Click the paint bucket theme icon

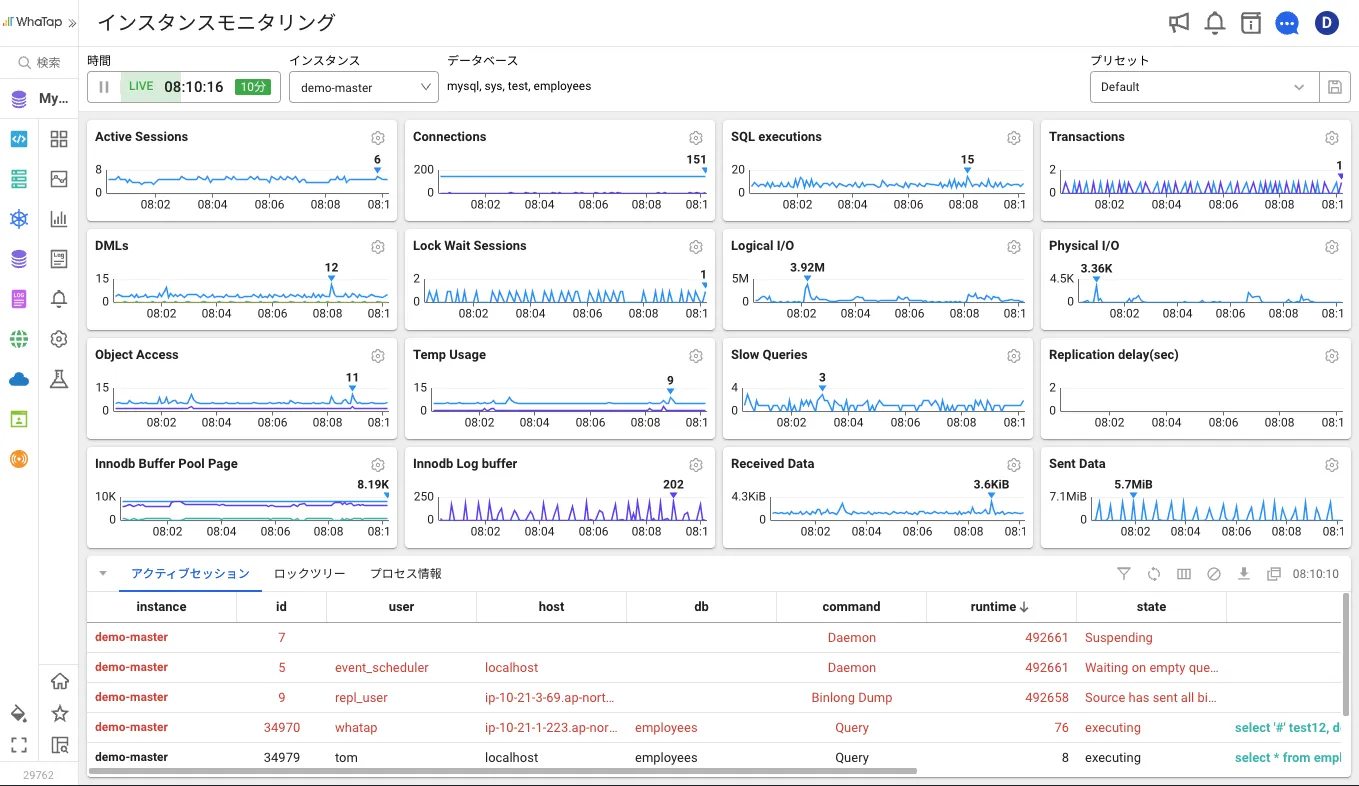pos(19,714)
